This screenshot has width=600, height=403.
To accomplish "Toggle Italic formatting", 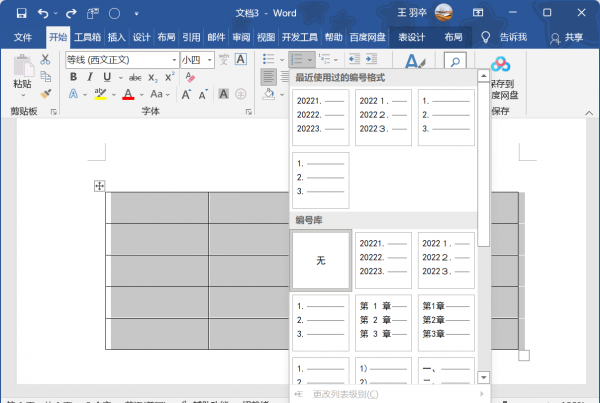I will [90, 77].
